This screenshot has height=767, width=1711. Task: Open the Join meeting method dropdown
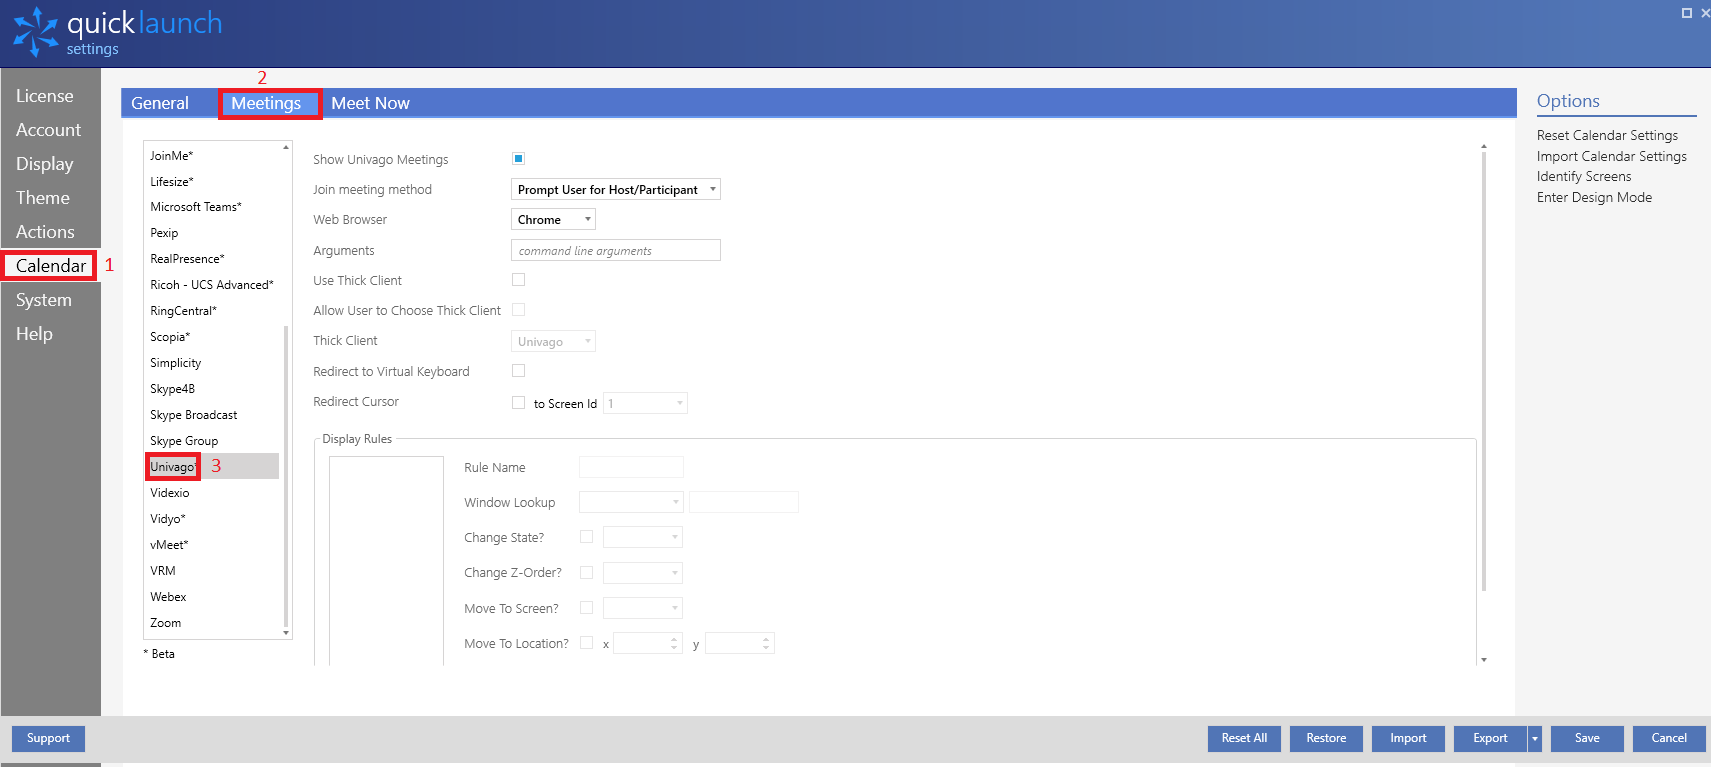coord(616,190)
